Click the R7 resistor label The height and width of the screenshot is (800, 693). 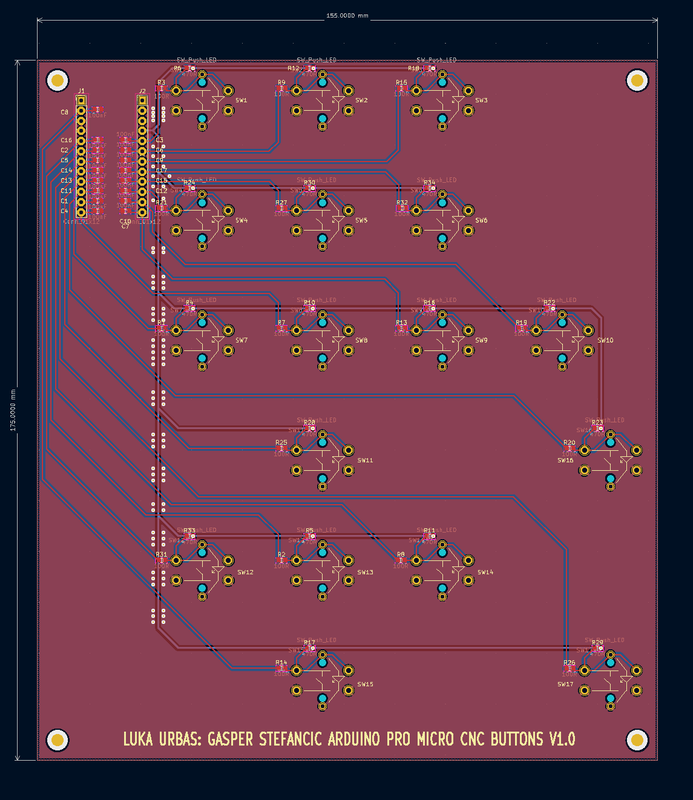point(281,322)
